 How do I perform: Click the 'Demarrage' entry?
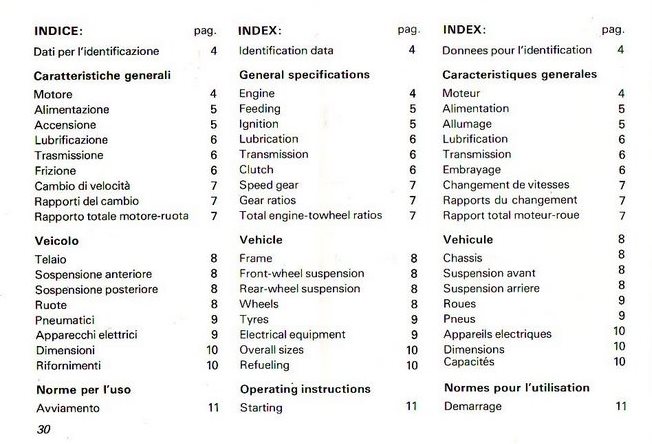pos(476,406)
